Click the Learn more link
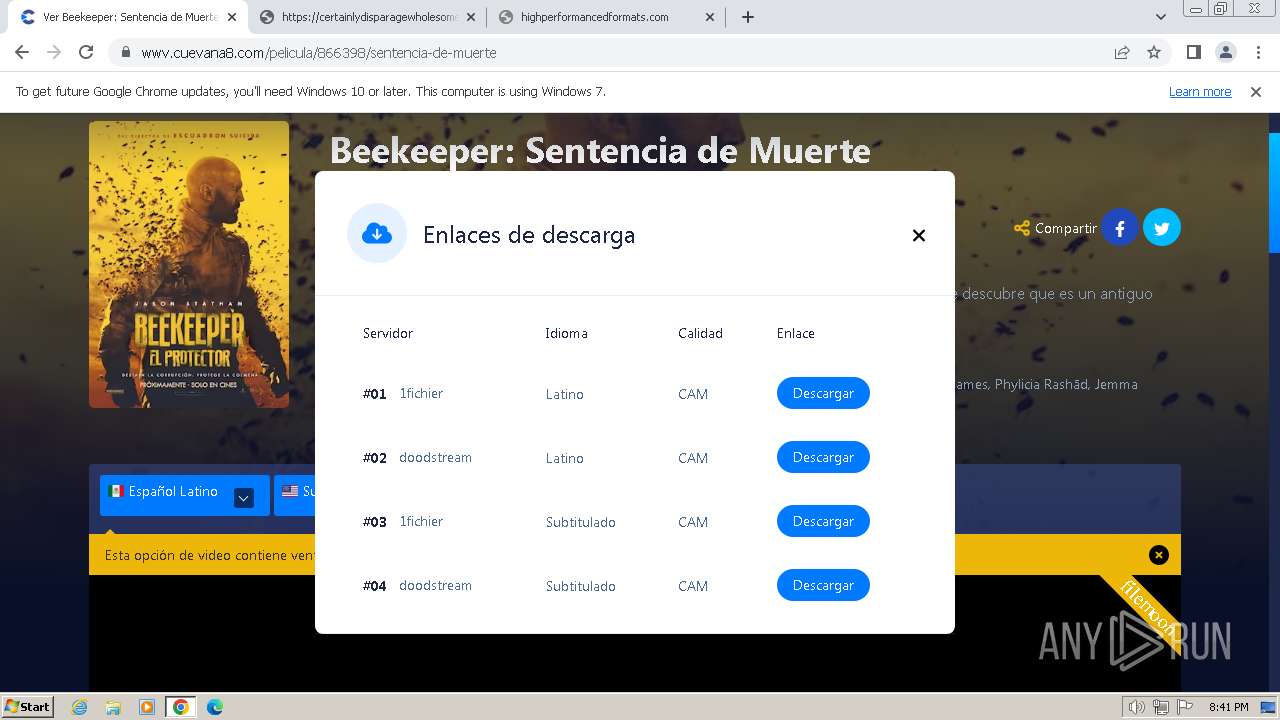The width and height of the screenshot is (1280, 720). pos(1200,91)
